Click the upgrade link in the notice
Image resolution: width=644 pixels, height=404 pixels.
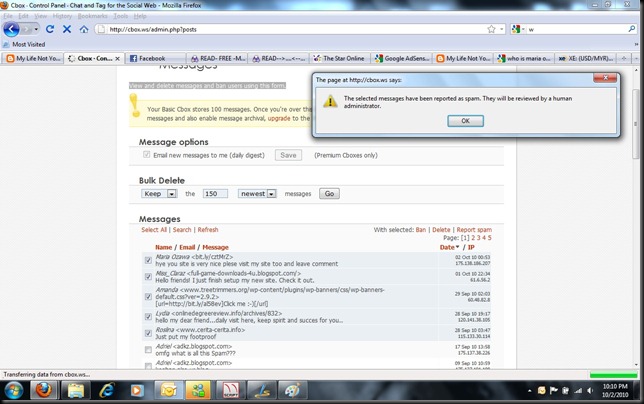[279, 118]
